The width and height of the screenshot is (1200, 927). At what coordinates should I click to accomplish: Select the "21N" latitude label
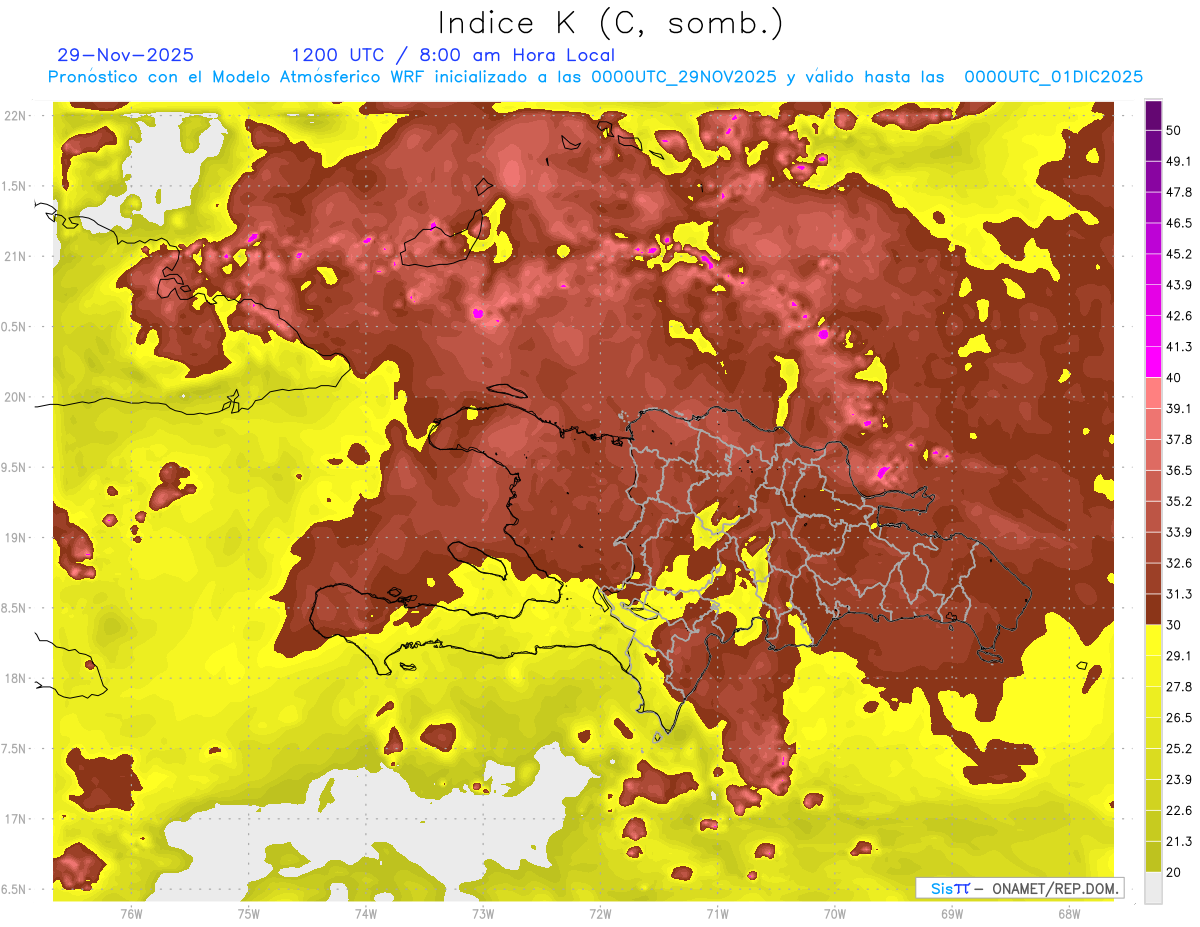tap(15, 256)
